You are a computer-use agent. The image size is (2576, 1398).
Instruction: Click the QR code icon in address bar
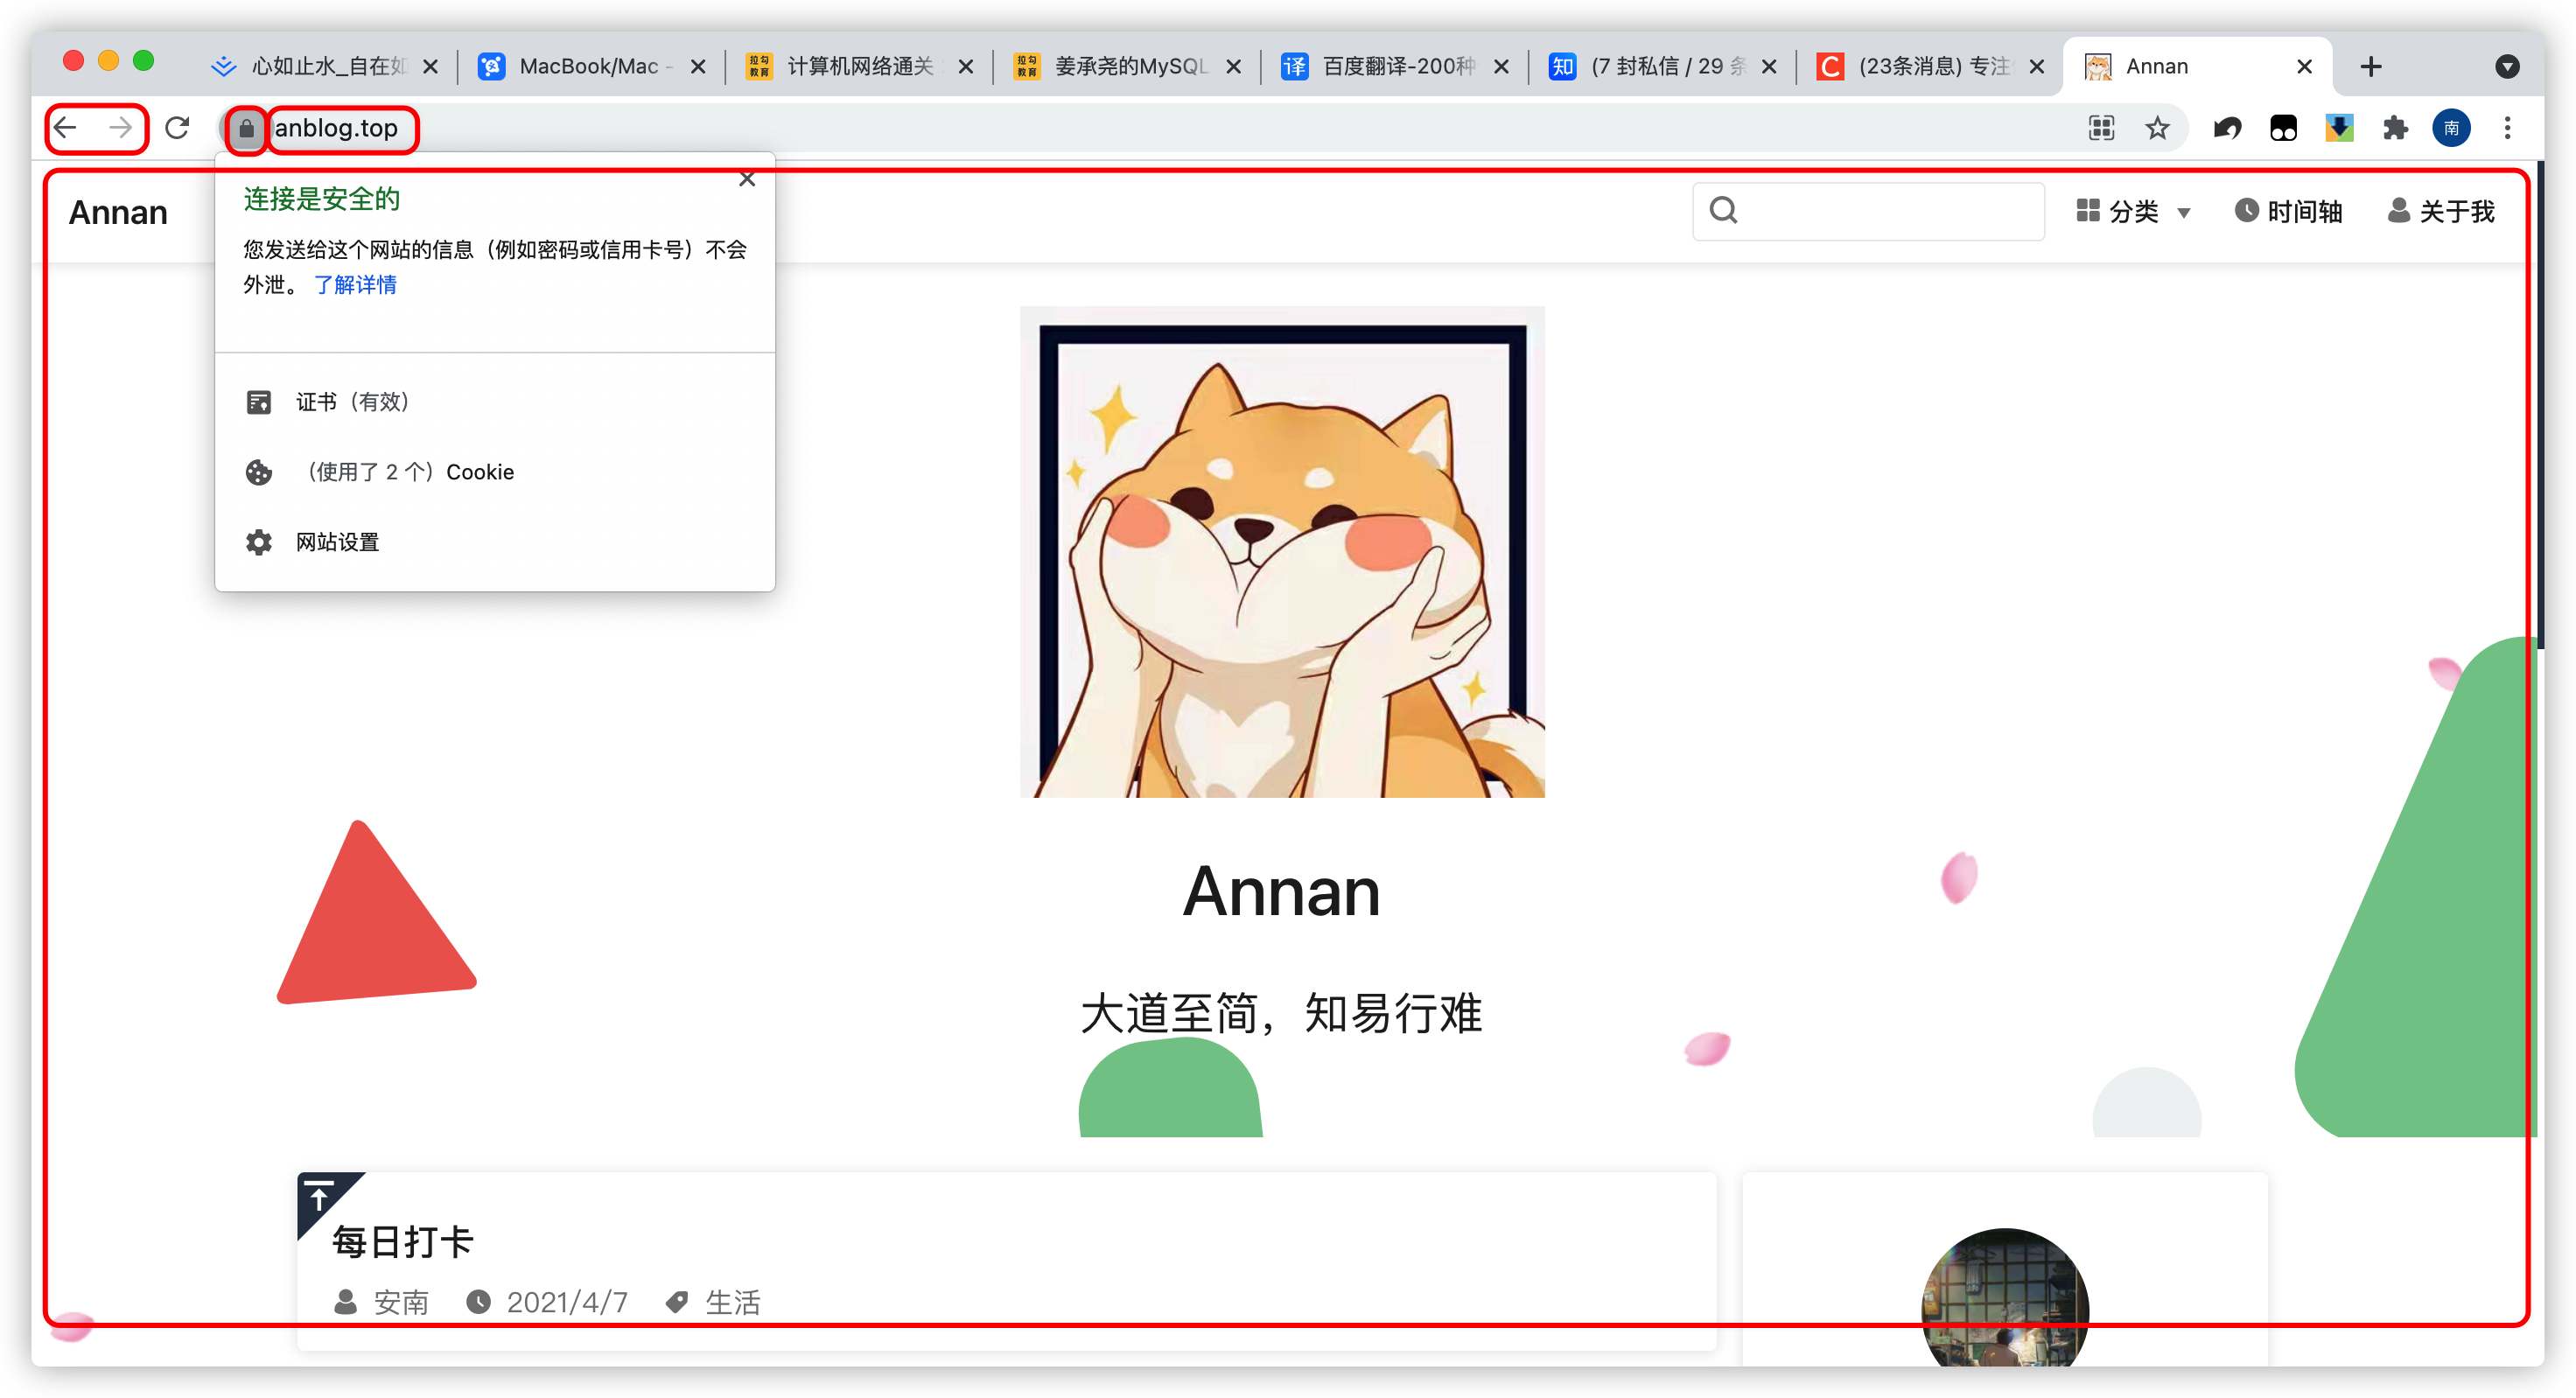coord(2101,128)
